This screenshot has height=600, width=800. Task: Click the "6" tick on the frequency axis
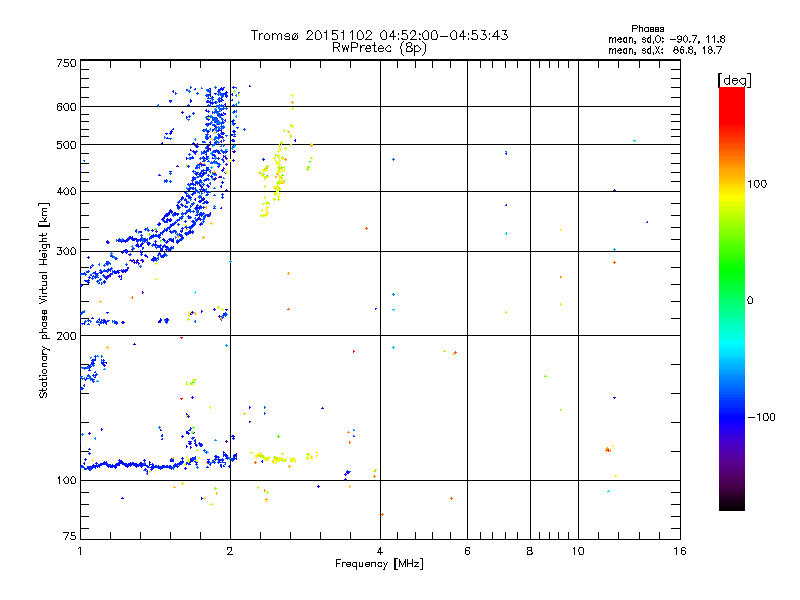[467, 551]
